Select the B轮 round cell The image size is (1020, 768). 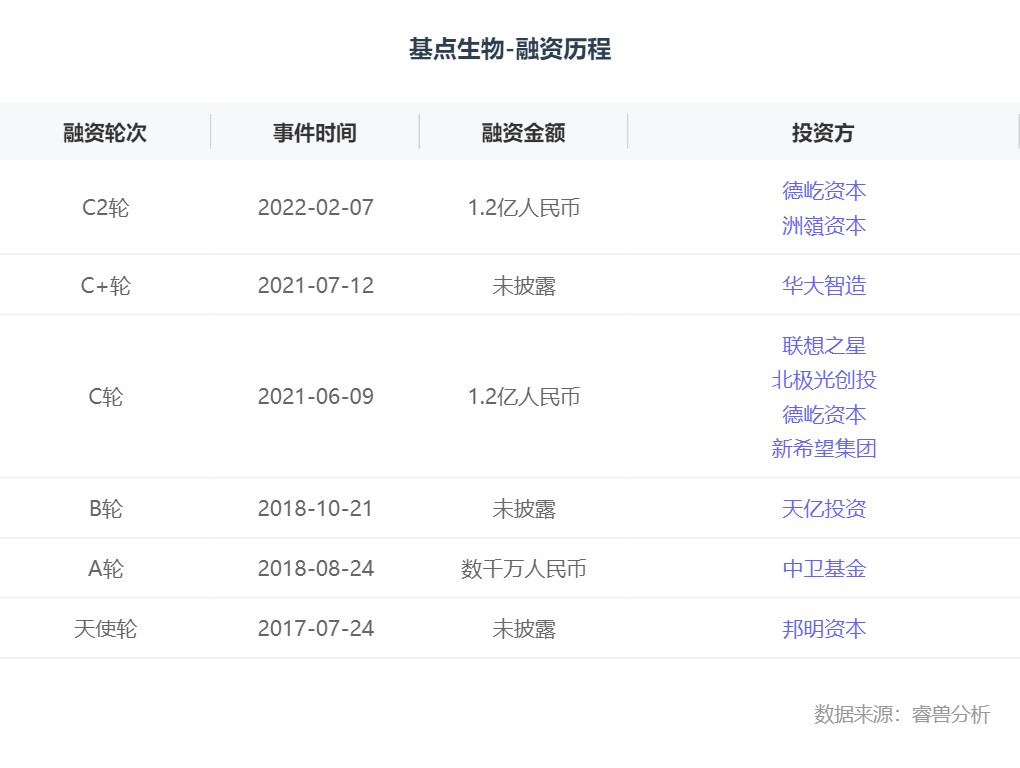[105, 509]
